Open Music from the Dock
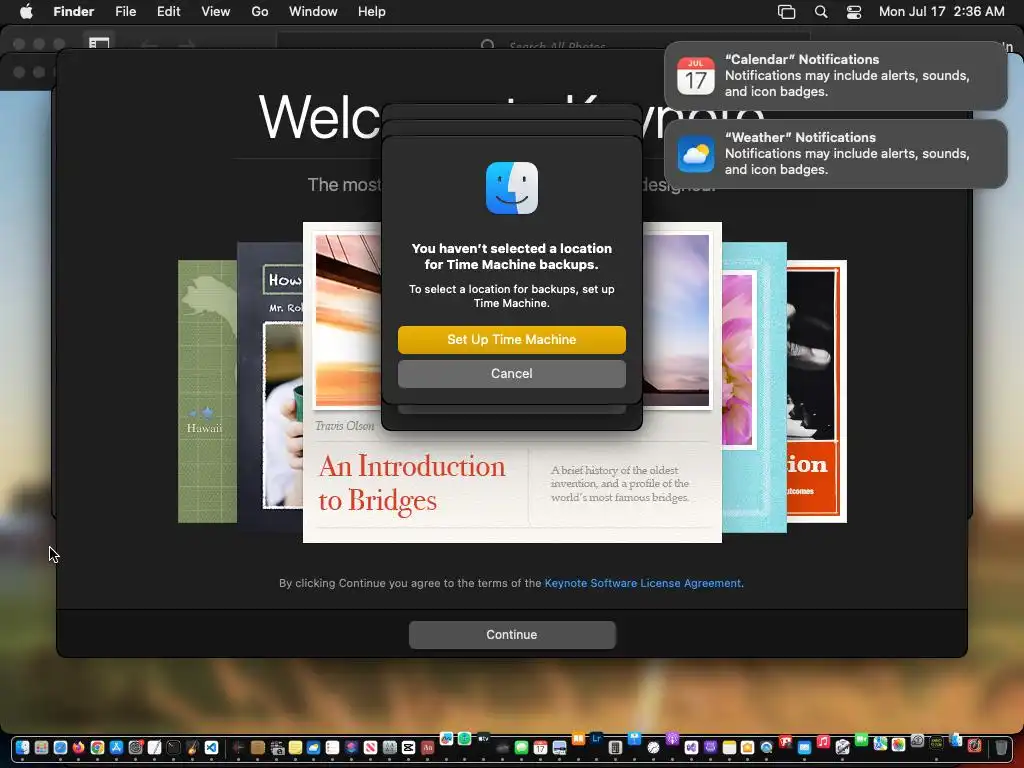The image size is (1024, 768). (823, 741)
